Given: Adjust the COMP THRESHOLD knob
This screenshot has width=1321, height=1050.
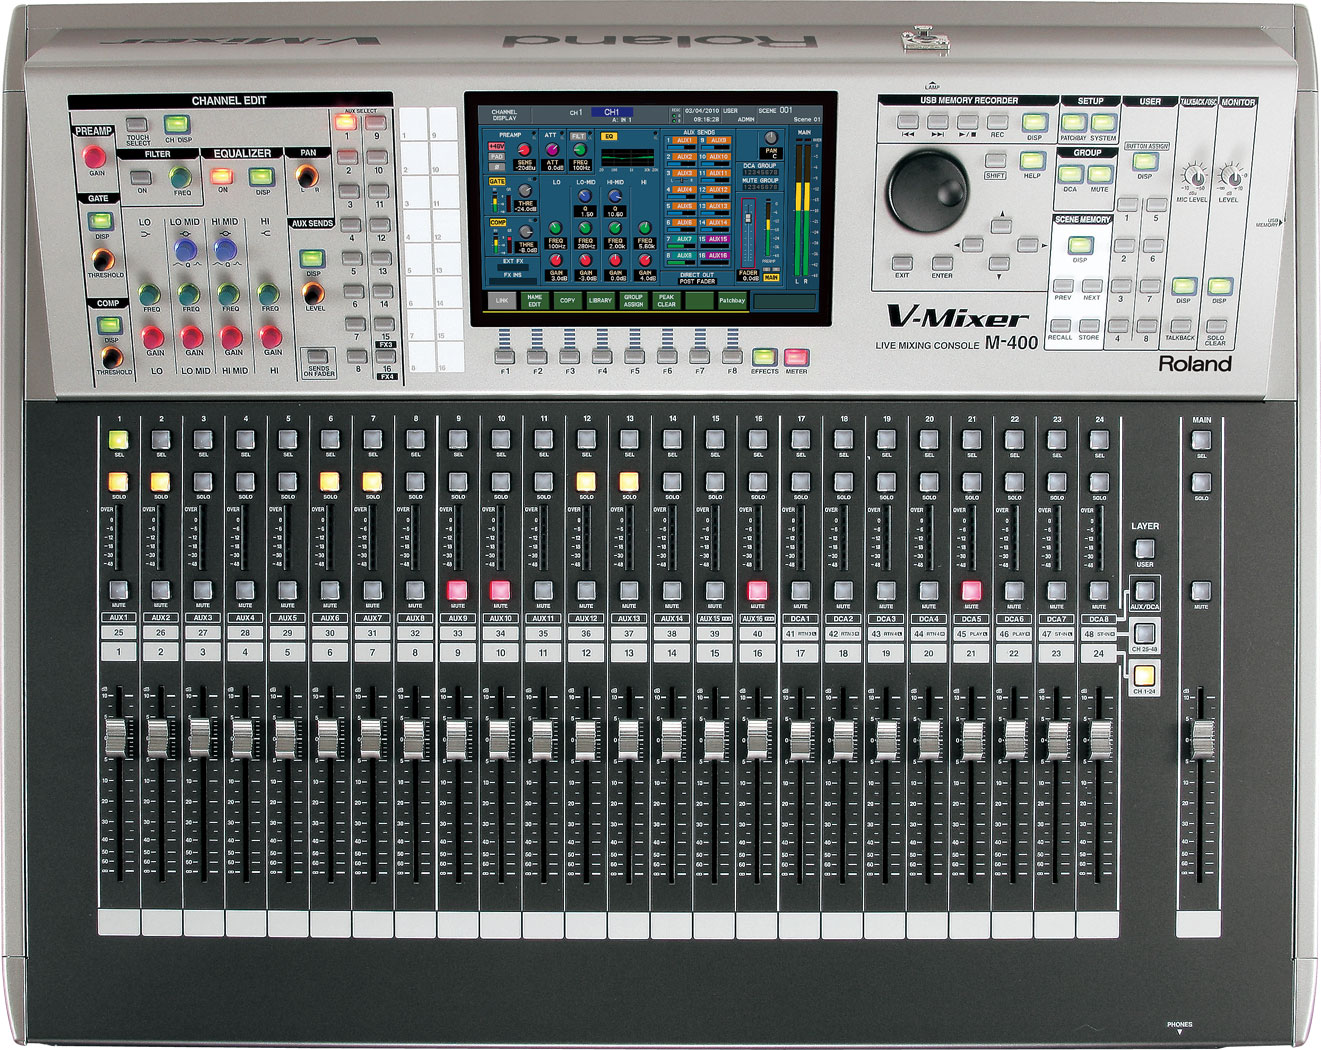Looking at the screenshot, I should 111,358.
